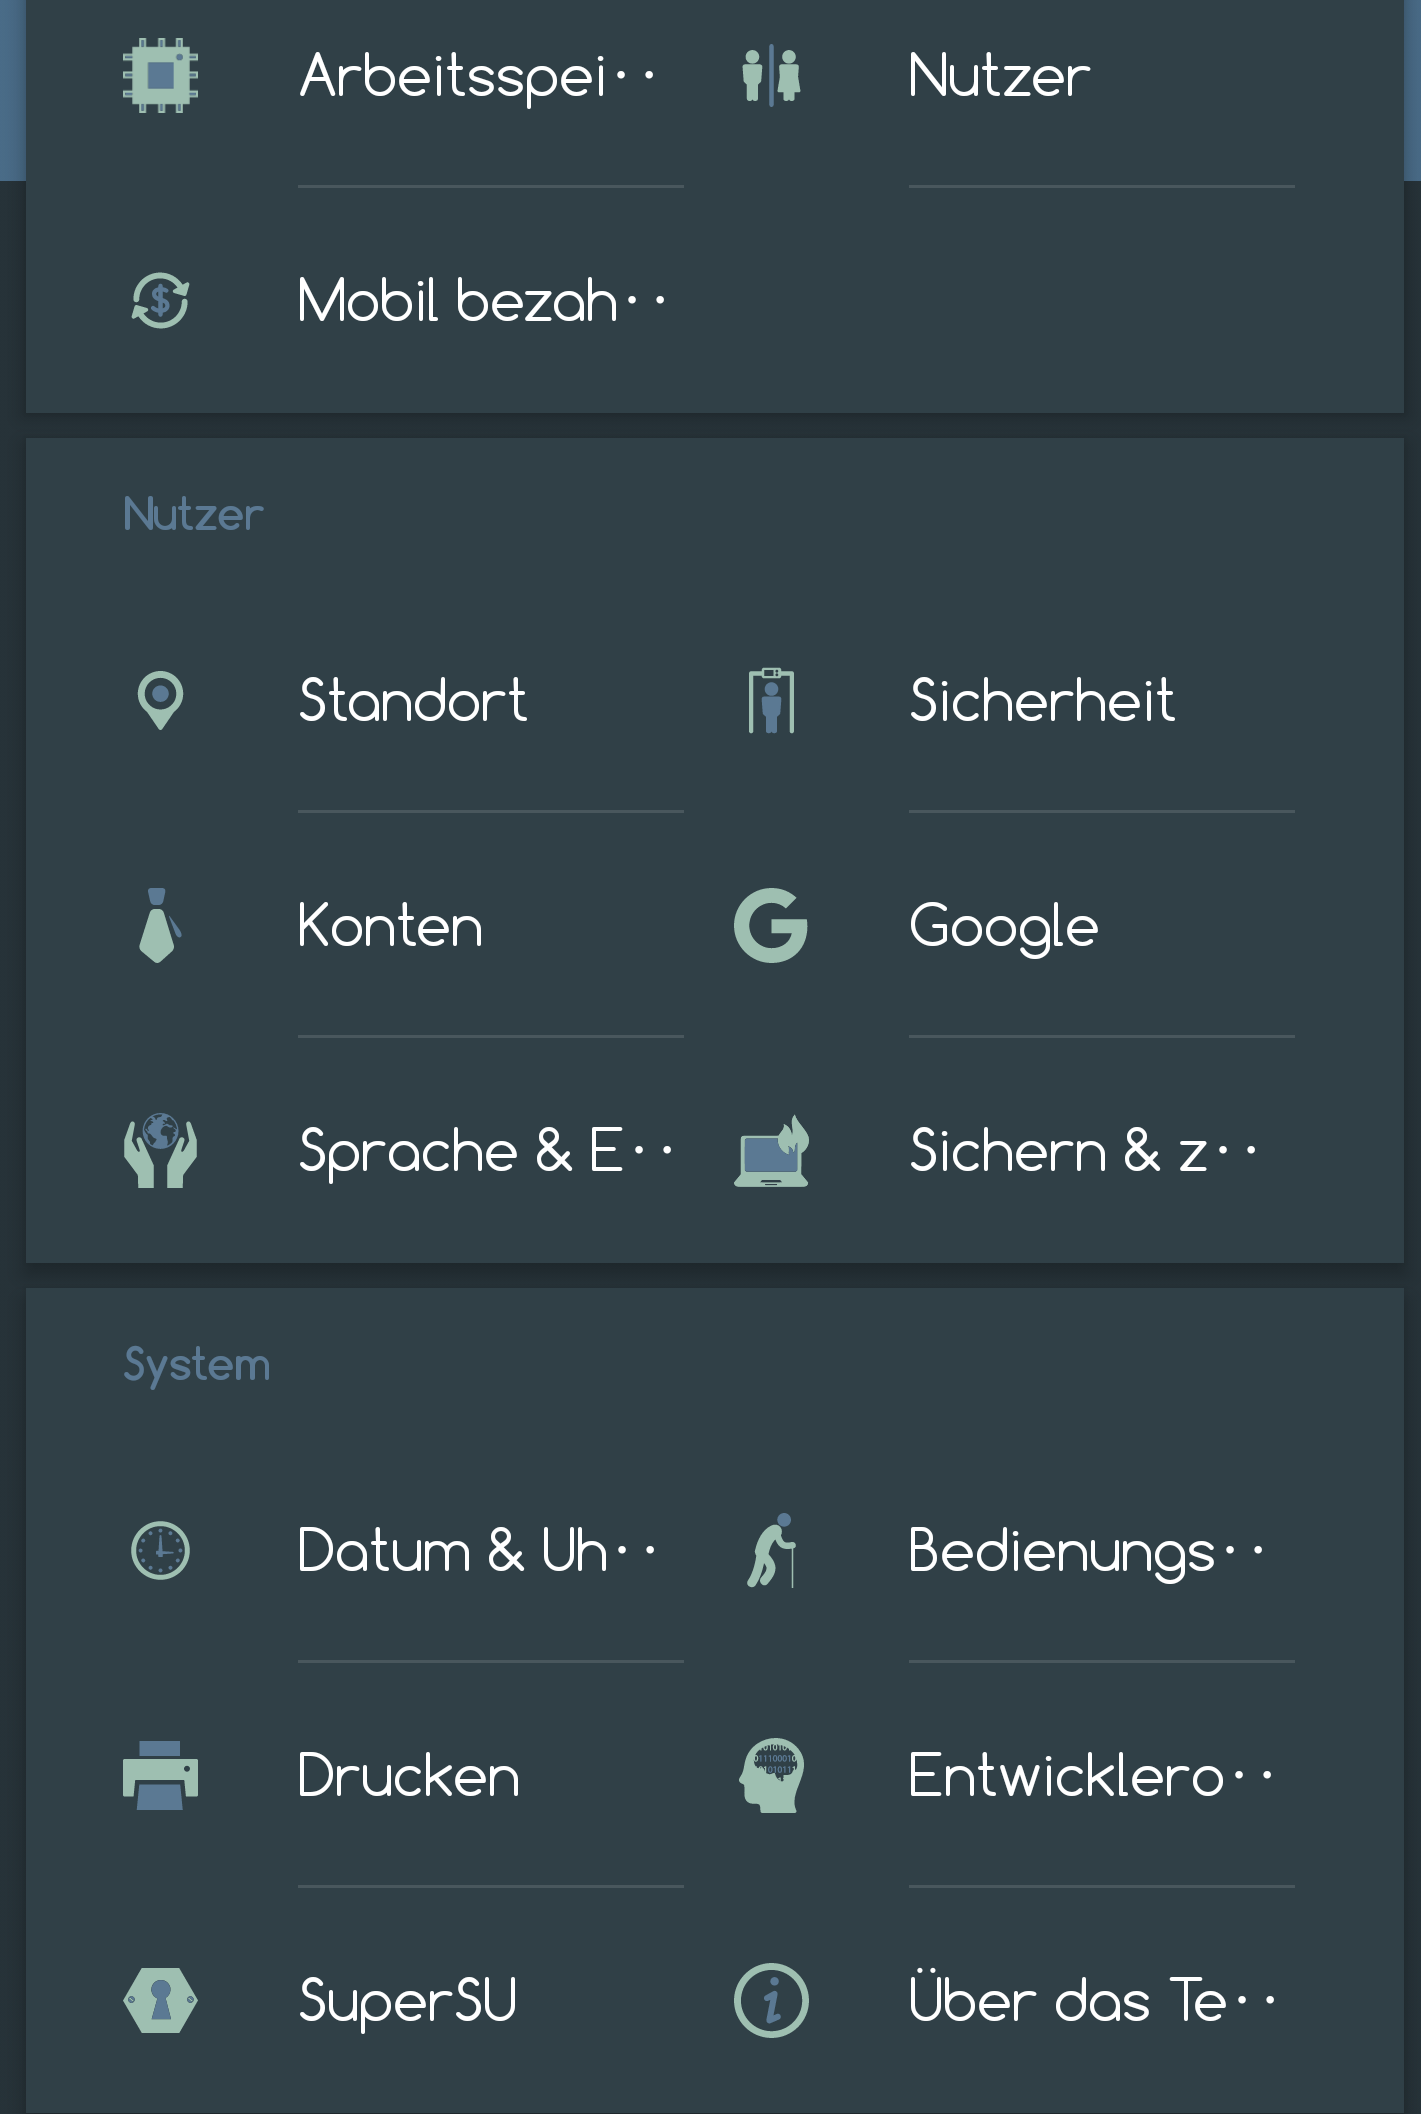This screenshot has width=1421, height=2114.
Task: Tap the Google G logo icon
Action: (x=771, y=926)
